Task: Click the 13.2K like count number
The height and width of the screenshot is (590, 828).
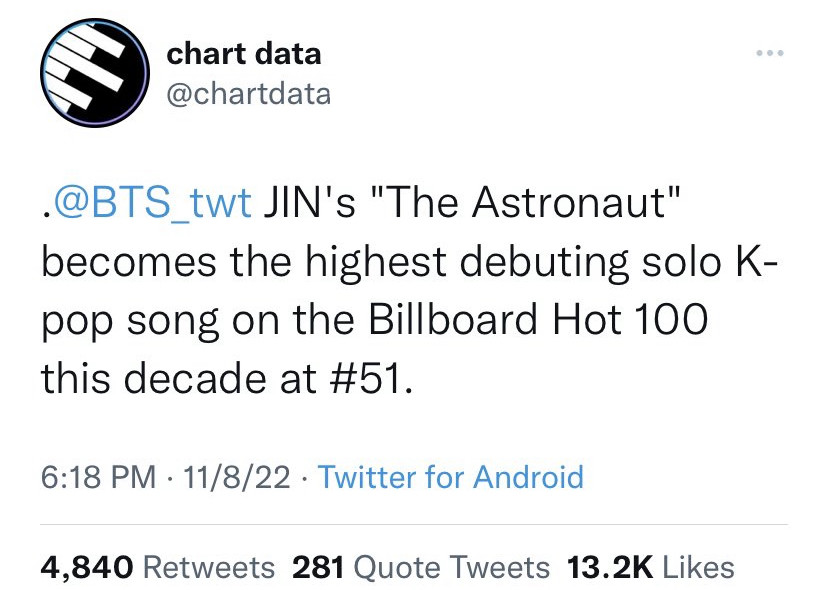Action: pyautogui.click(x=610, y=568)
